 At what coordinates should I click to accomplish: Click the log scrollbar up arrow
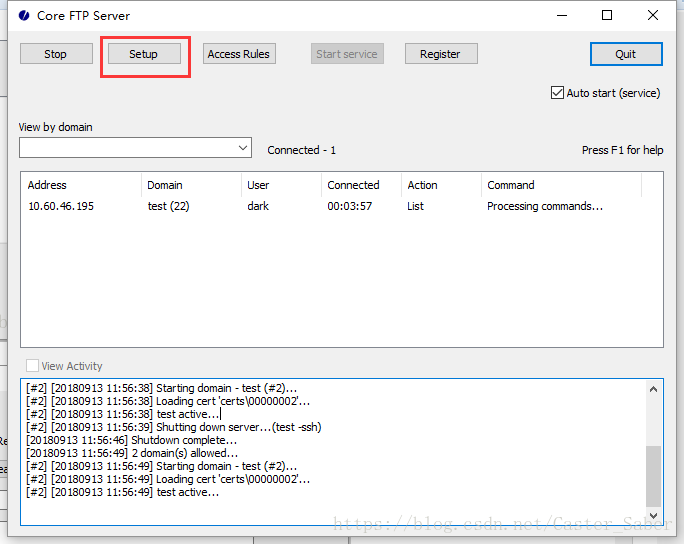pos(653,389)
